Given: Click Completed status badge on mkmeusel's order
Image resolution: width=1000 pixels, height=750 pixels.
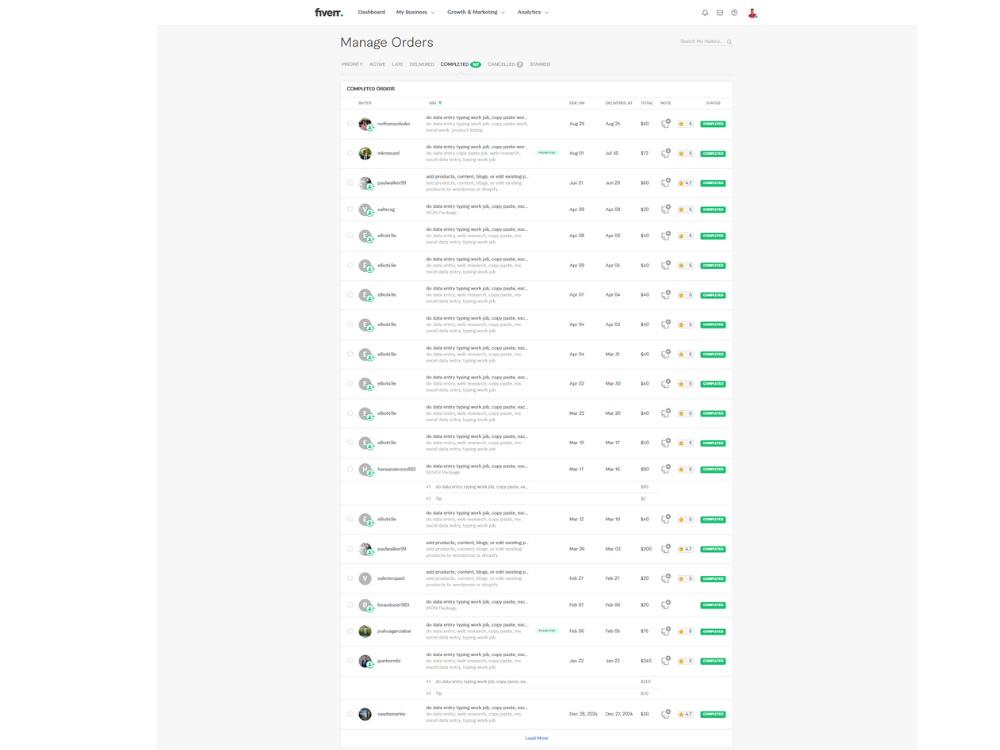Looking at the screenshot, I should tap(712, 154).
